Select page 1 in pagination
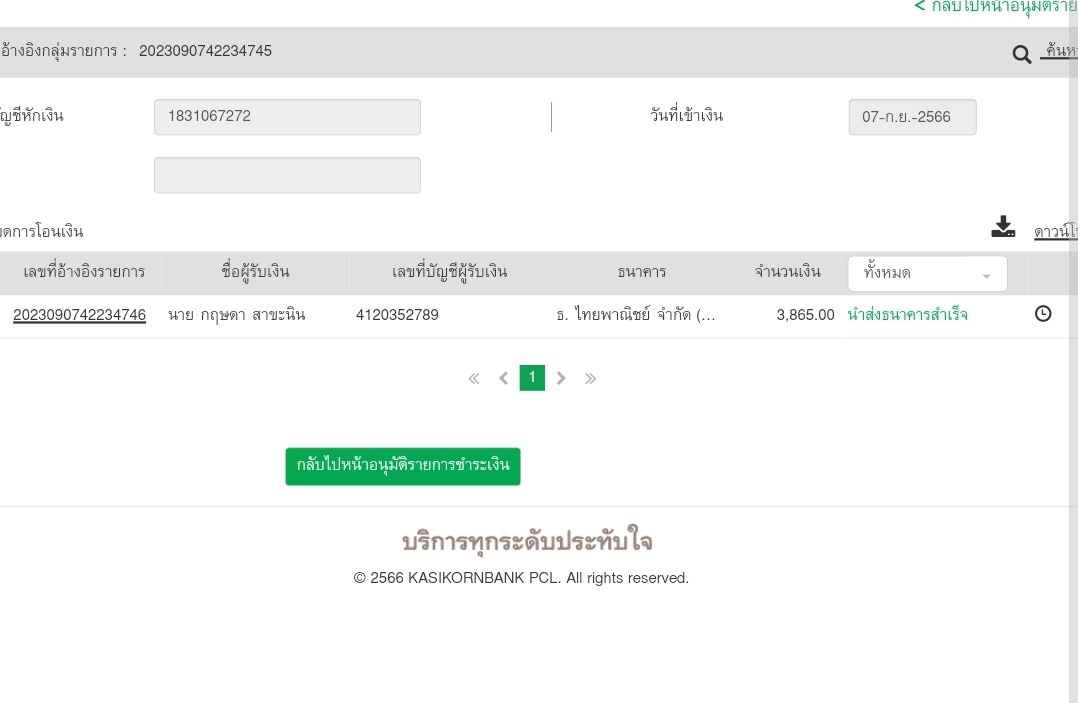1078x703 pixels. tap(532, 378)
